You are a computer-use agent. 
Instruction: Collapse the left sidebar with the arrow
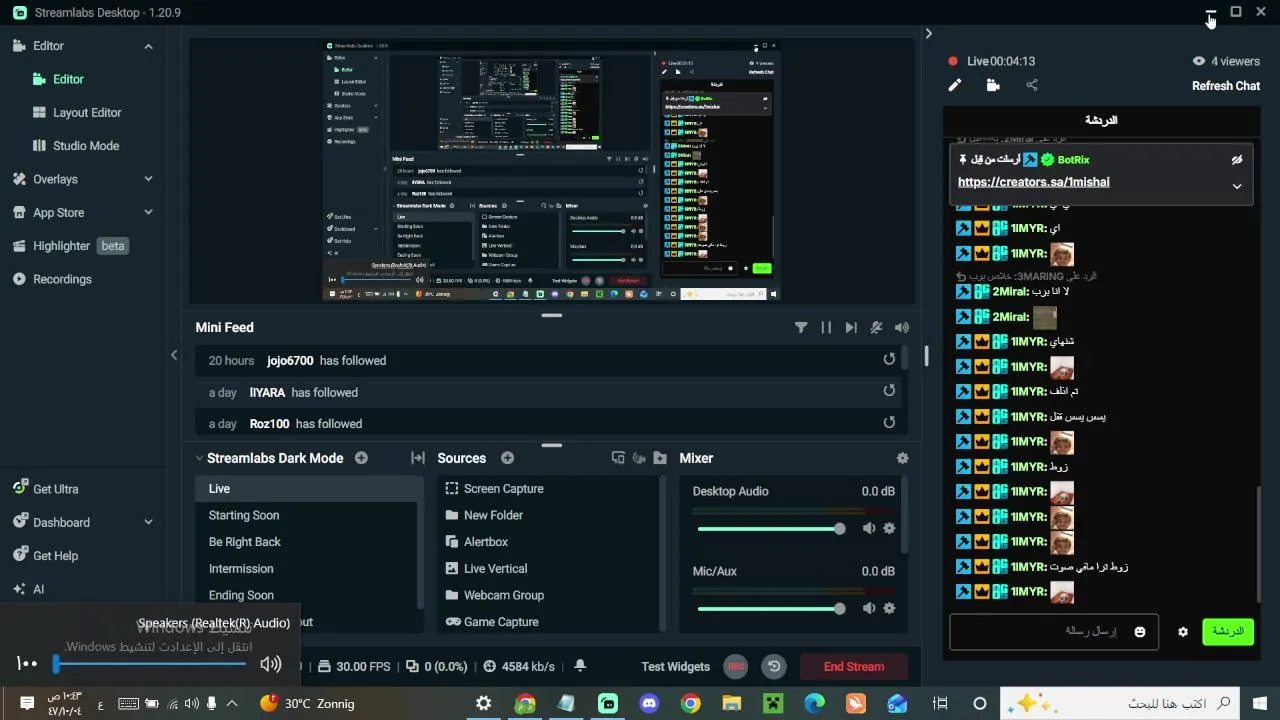tap(174, 355)
